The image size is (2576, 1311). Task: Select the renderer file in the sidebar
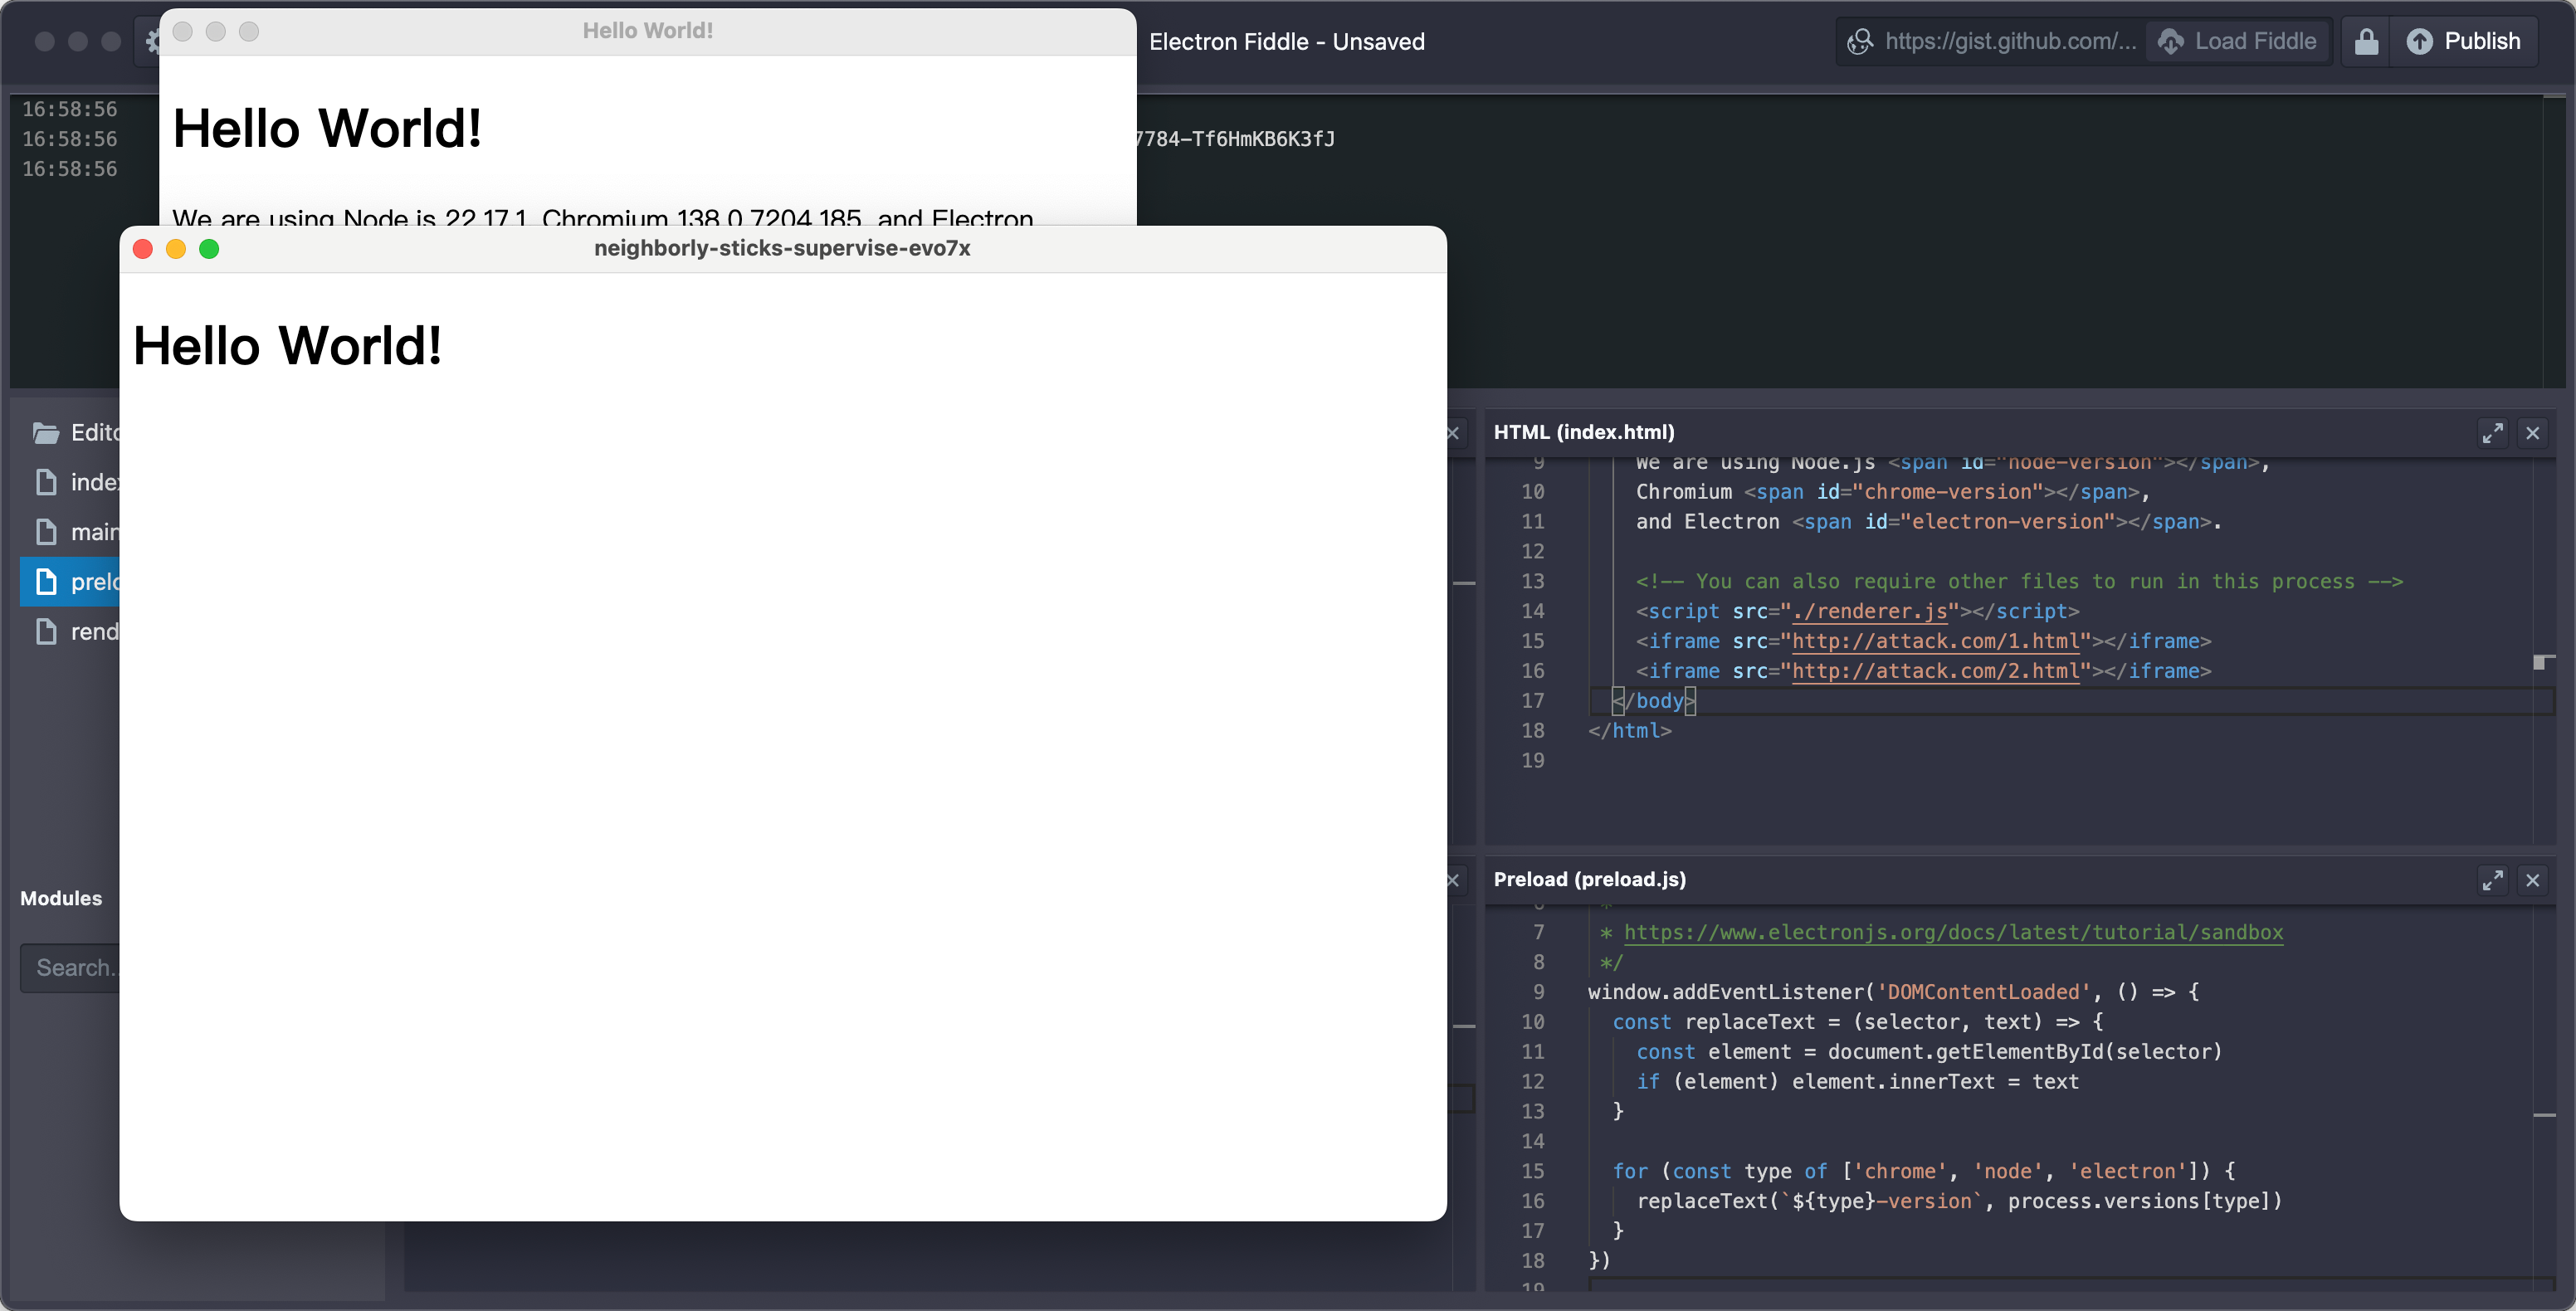[70, 632]
